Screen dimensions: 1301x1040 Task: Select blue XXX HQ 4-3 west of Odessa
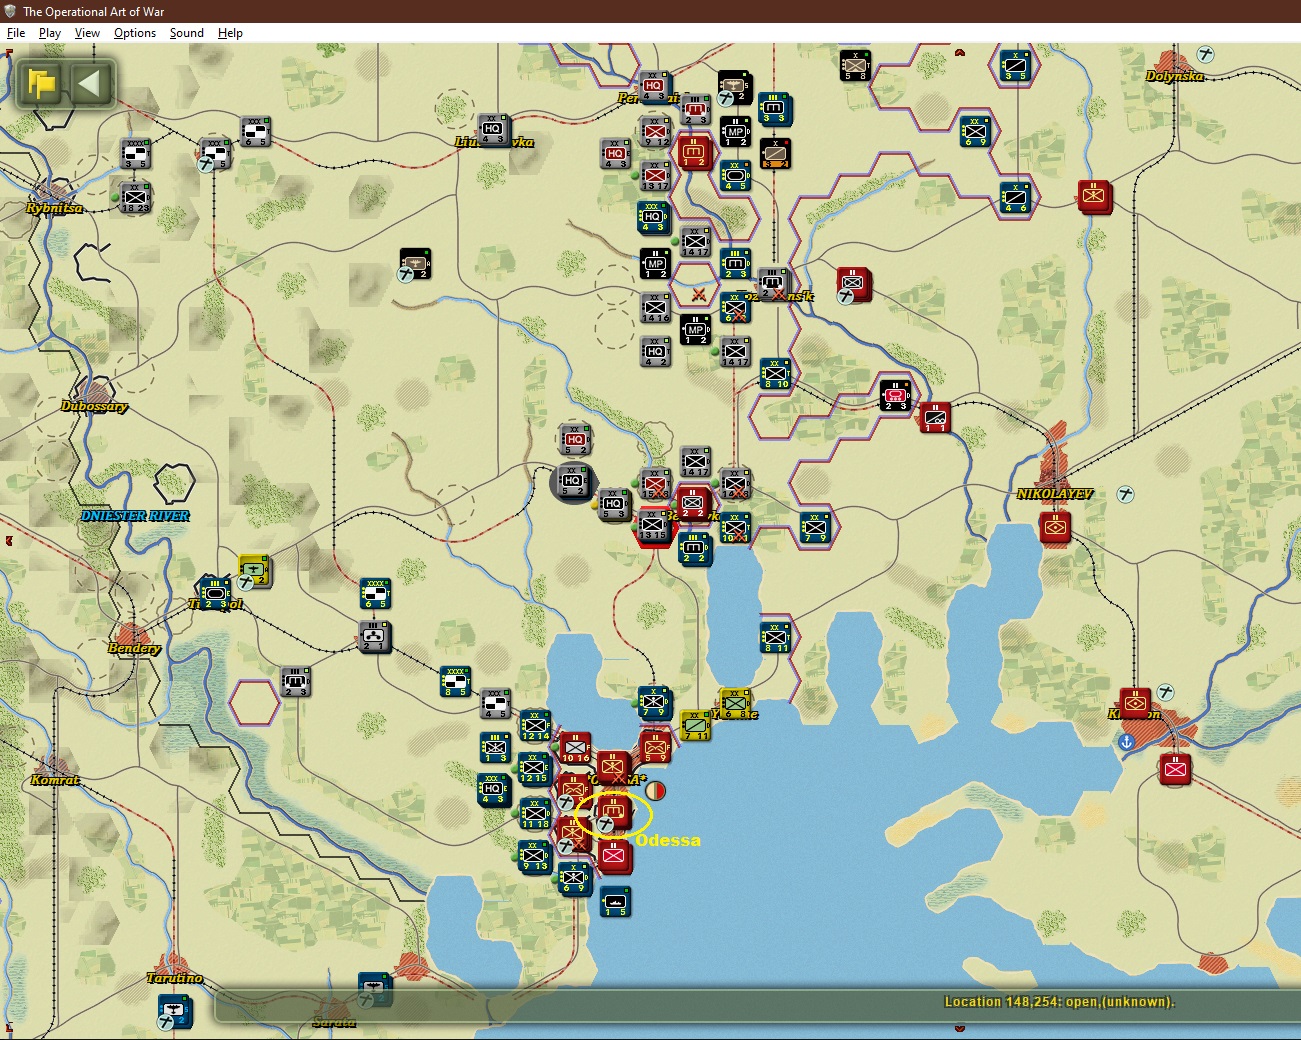[494, 789]
